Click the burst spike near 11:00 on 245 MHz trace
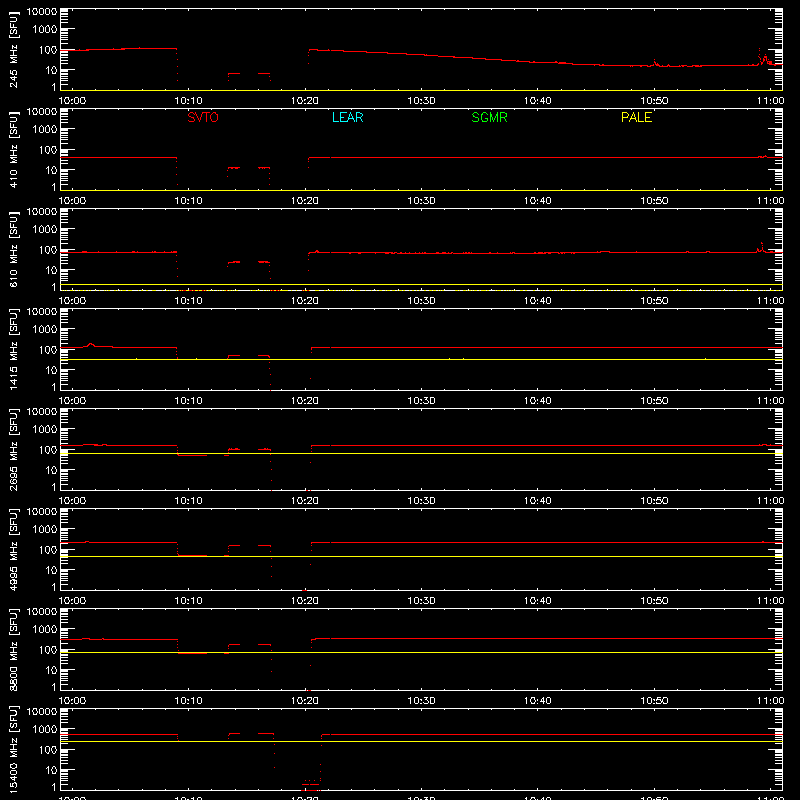Screen dimensions: 800x800 (764, 57)
